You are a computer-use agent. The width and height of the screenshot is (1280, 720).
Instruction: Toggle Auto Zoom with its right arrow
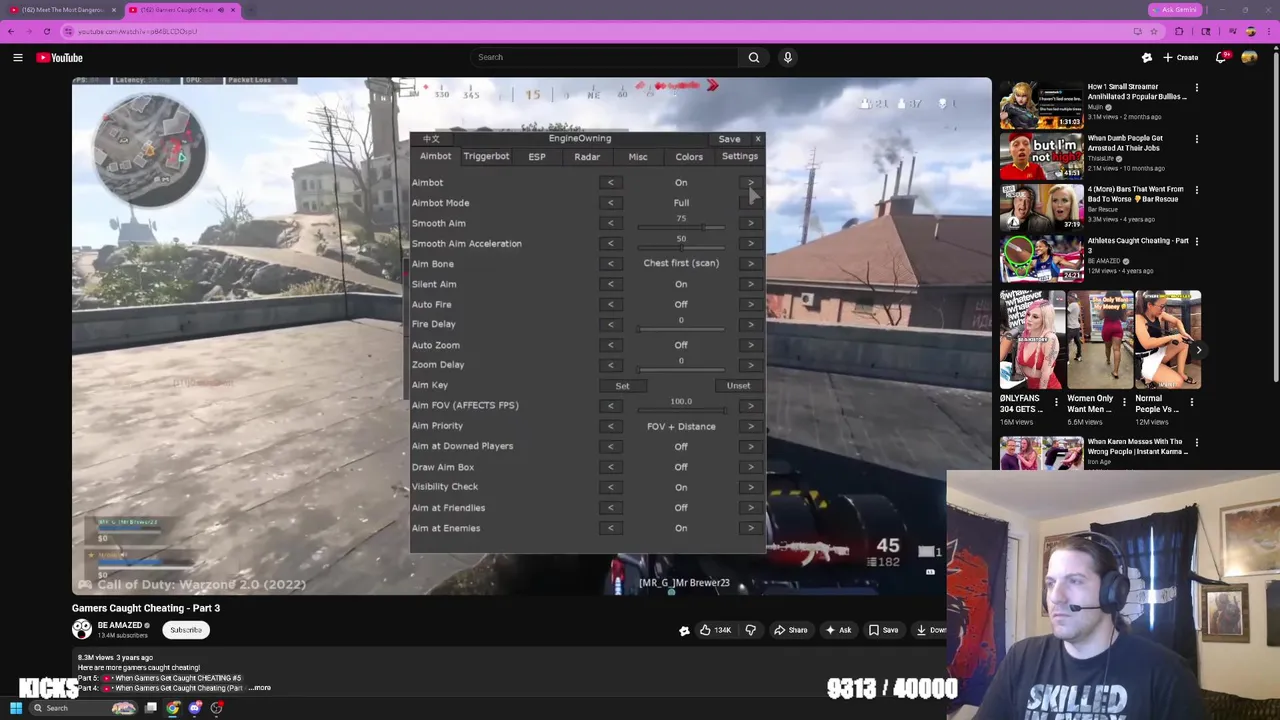tap(751, 345)
